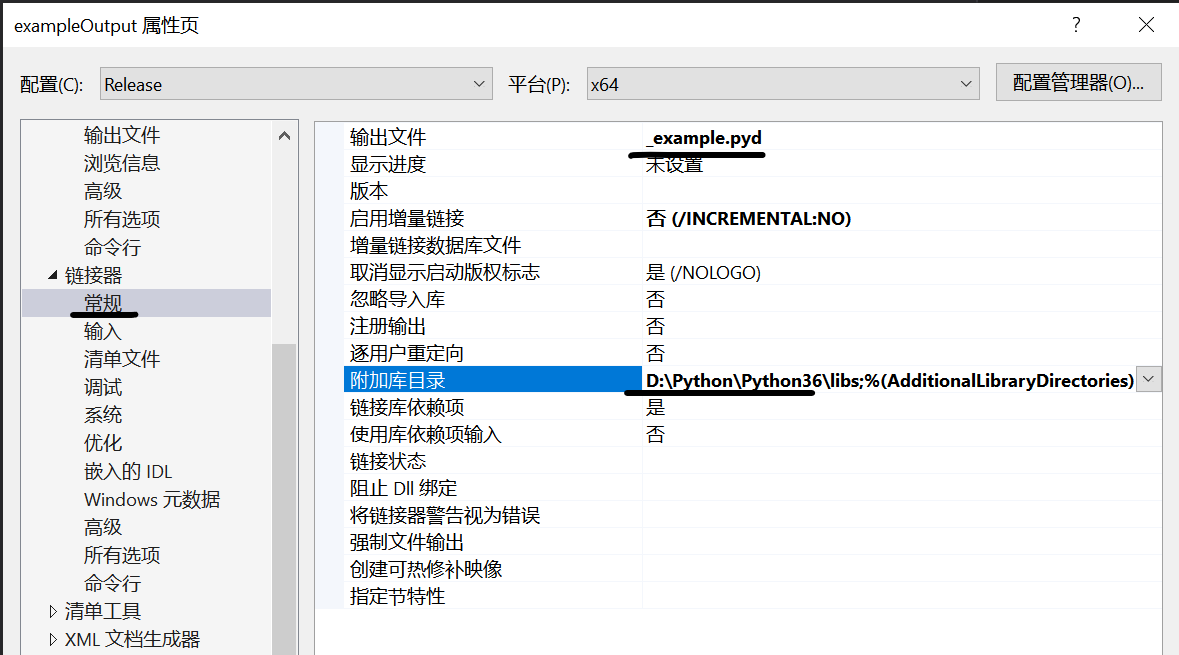1179x655 pixels.
Task: Open the 附加库目录 value dropdown arrow
Action: [x=1148, y=379]
